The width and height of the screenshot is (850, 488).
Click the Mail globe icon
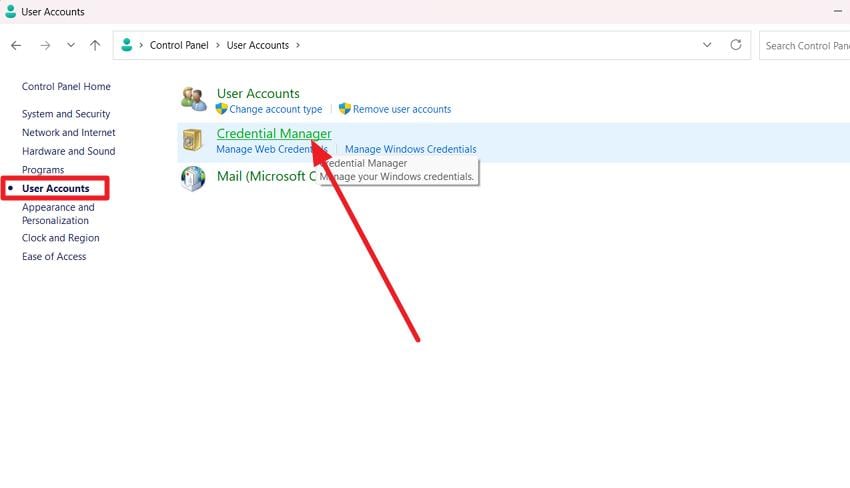pos(193,178)
